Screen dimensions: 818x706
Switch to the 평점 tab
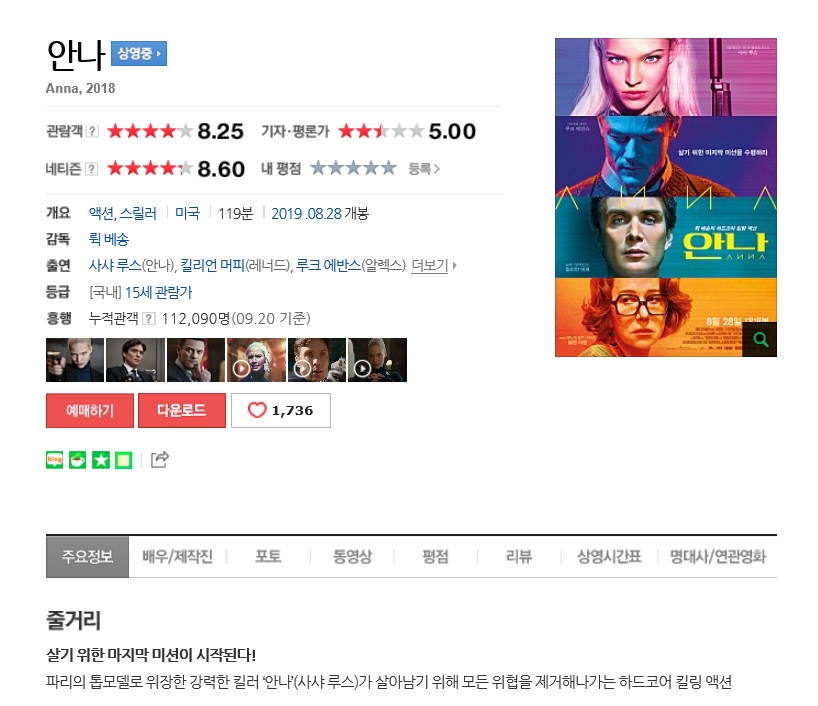[x=436, y=556]
